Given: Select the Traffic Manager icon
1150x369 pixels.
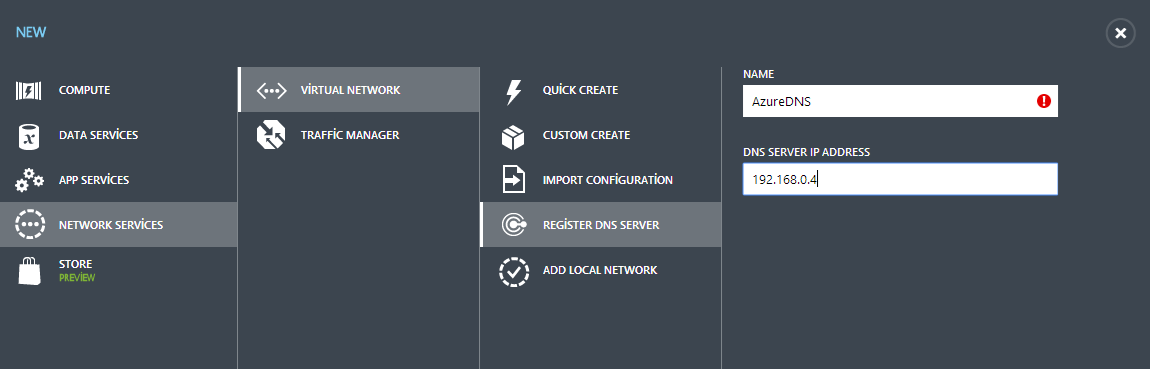Looking at the screenshot, I should tap(271, 135).
